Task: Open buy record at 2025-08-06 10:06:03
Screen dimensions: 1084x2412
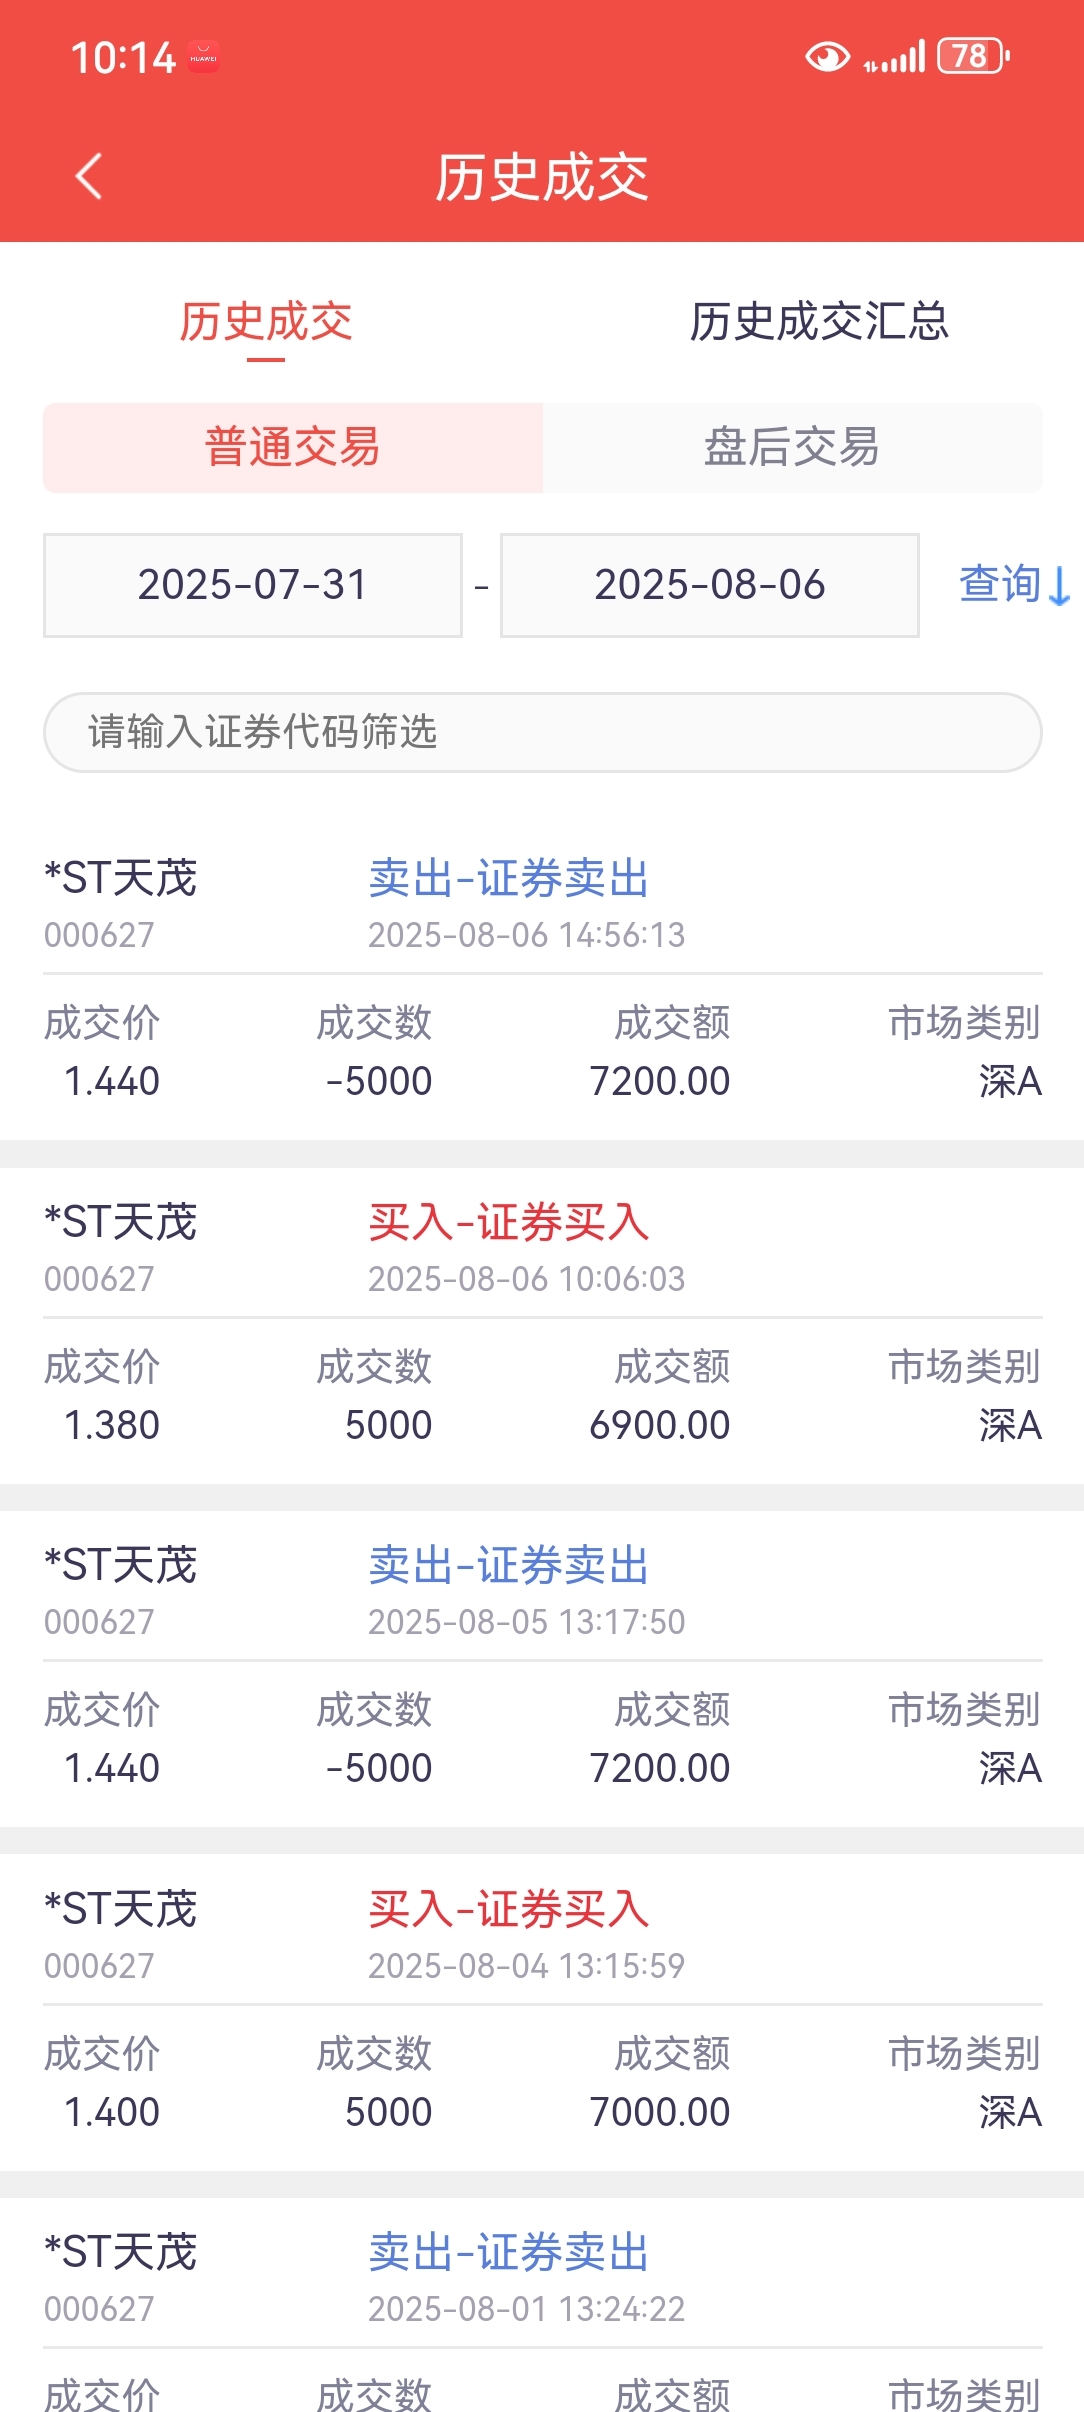Action: point(543,1325)
